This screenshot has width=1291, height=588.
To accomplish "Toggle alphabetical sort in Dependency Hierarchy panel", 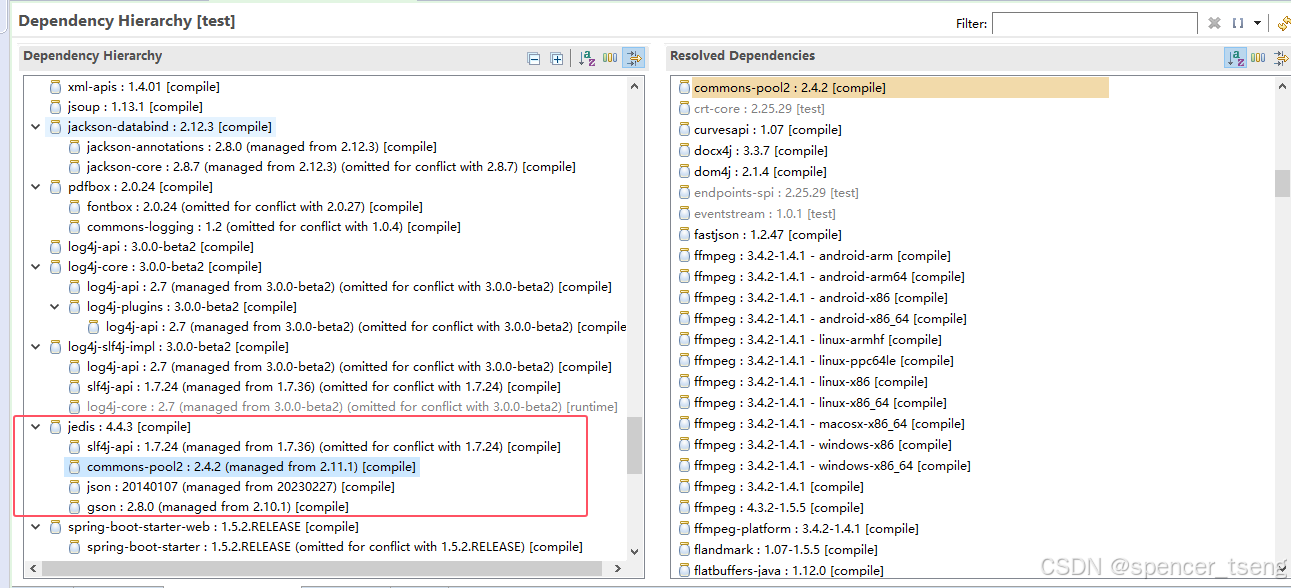I will click(587, 58).
